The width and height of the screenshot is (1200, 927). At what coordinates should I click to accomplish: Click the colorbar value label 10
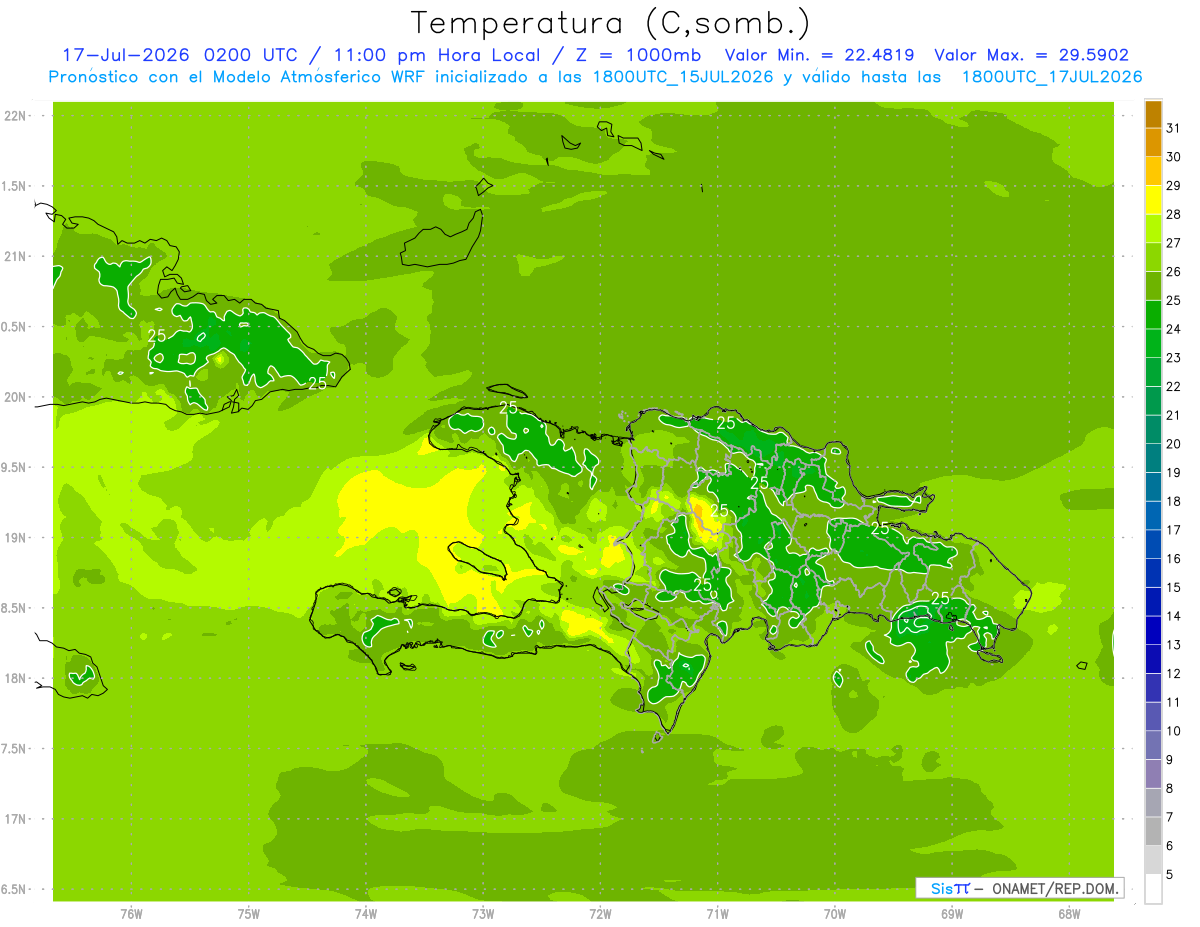(x=1173, y=731)
